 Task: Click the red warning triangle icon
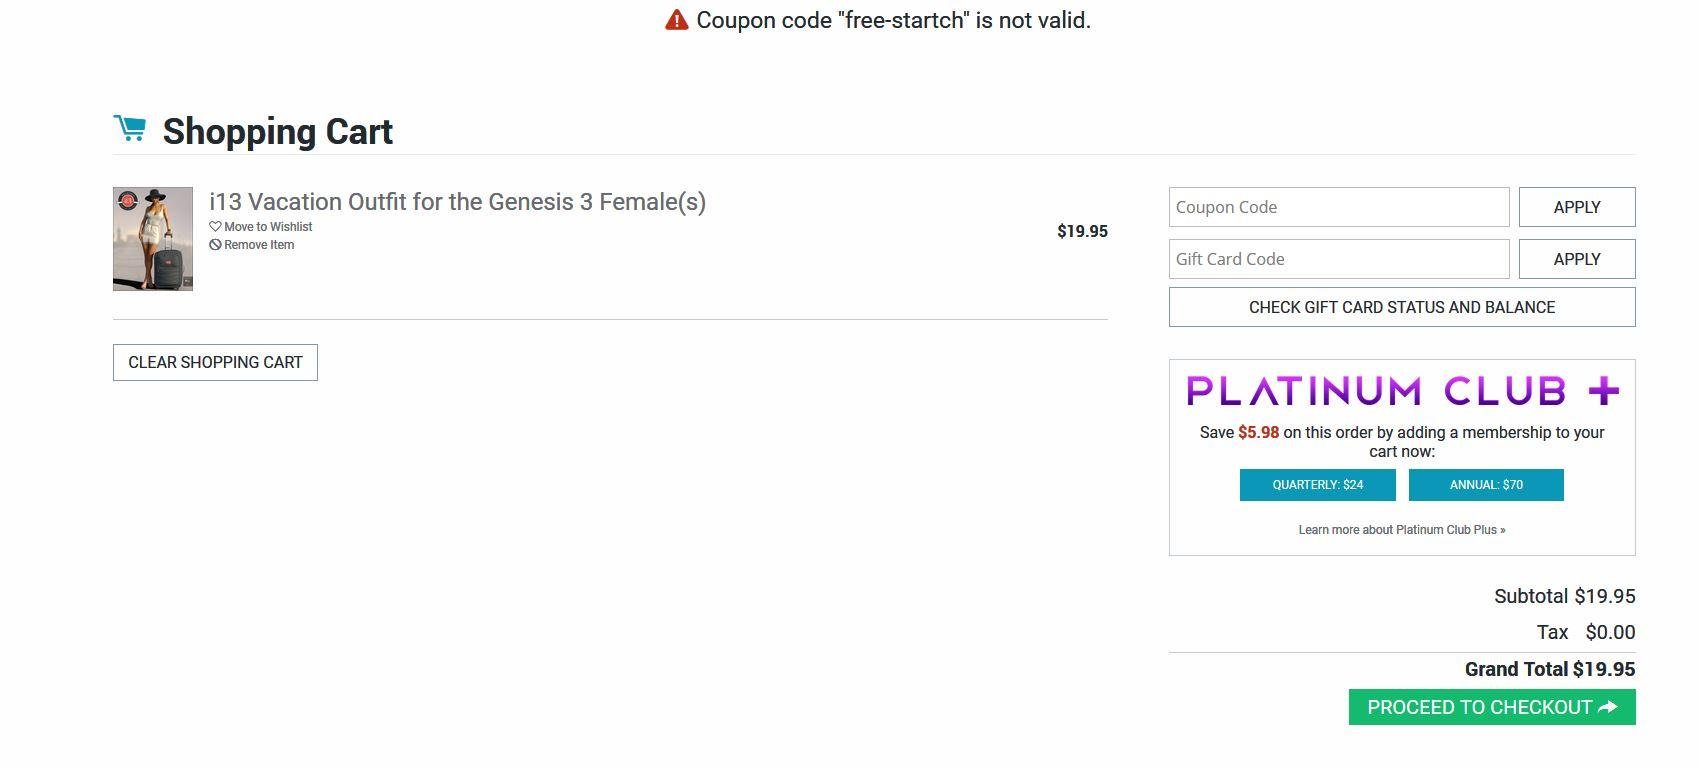pyautogui.click(x=677, y=20)
